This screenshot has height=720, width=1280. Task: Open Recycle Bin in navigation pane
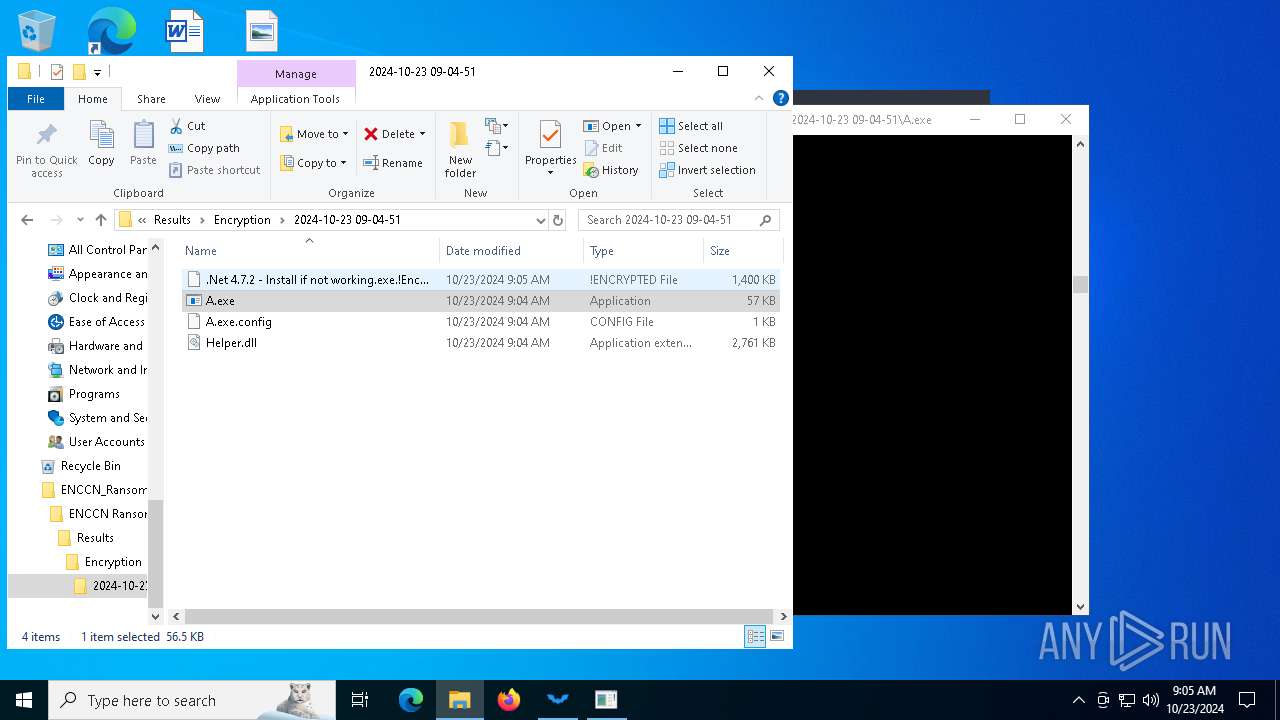pyautogui.click(x=90, y=466)
